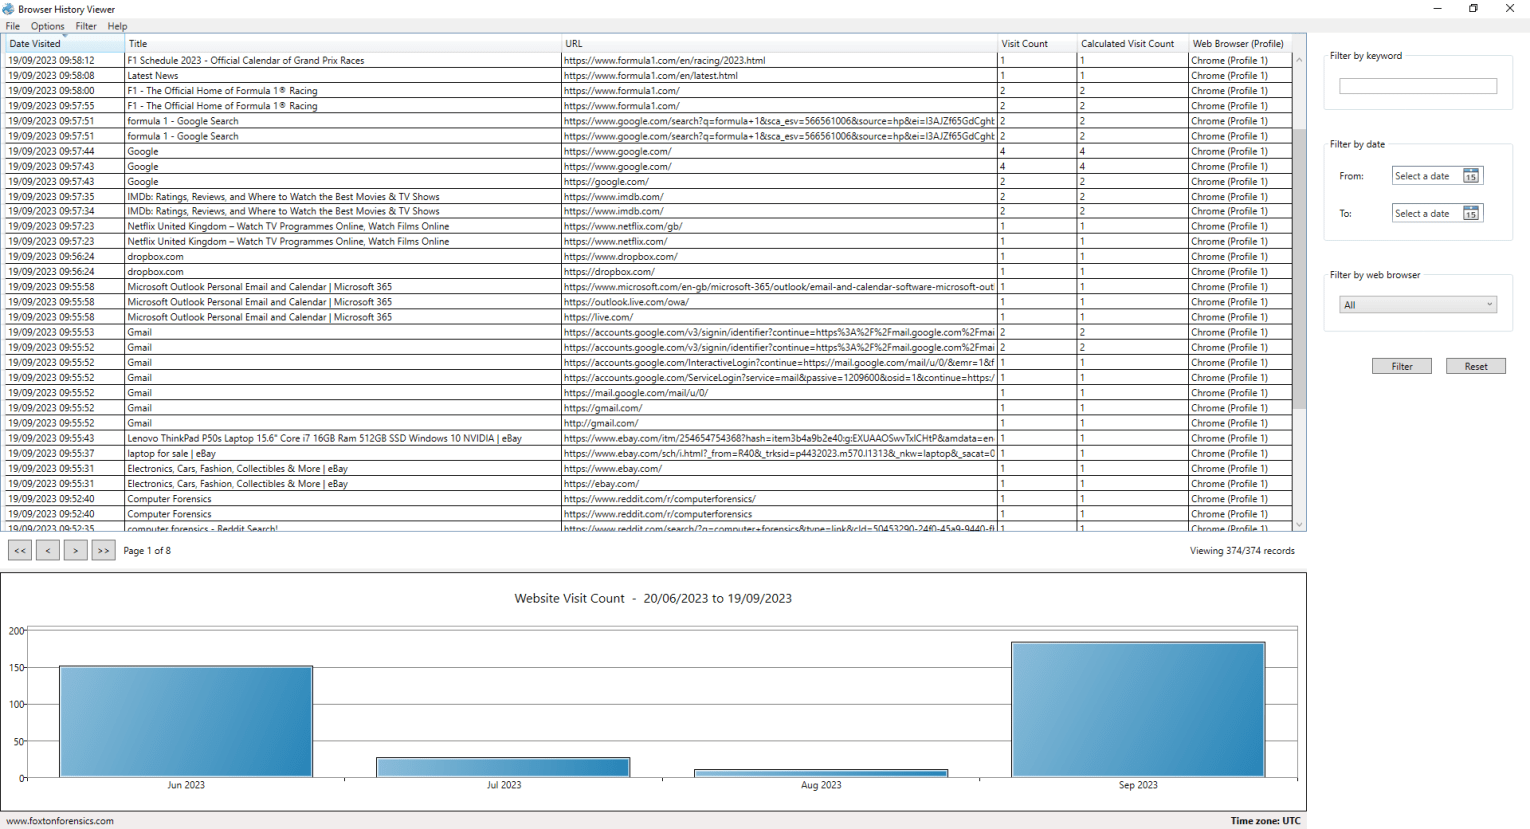Click the 'https://google.com/' URL cell
Screen dimensions: 1530x829
[x=779, y=181]
